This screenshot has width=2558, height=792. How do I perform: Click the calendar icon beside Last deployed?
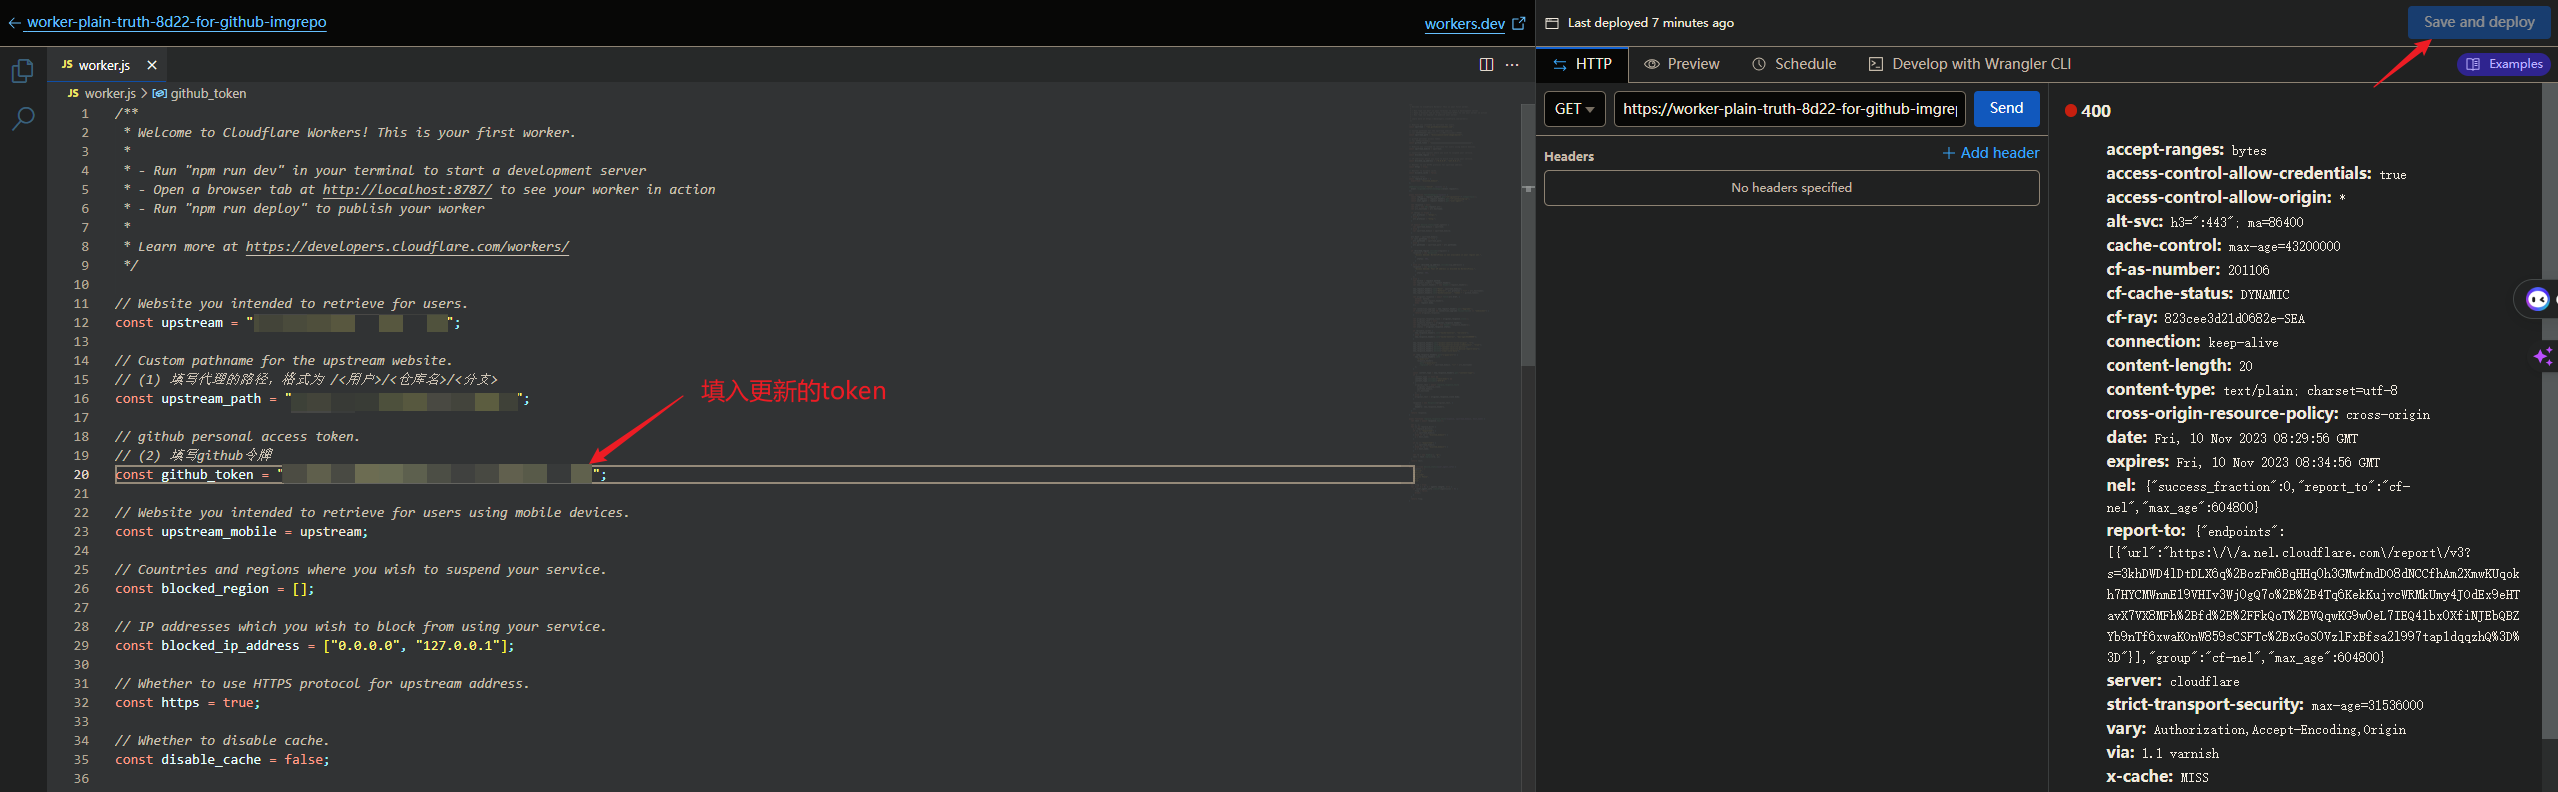(1552, 23)
